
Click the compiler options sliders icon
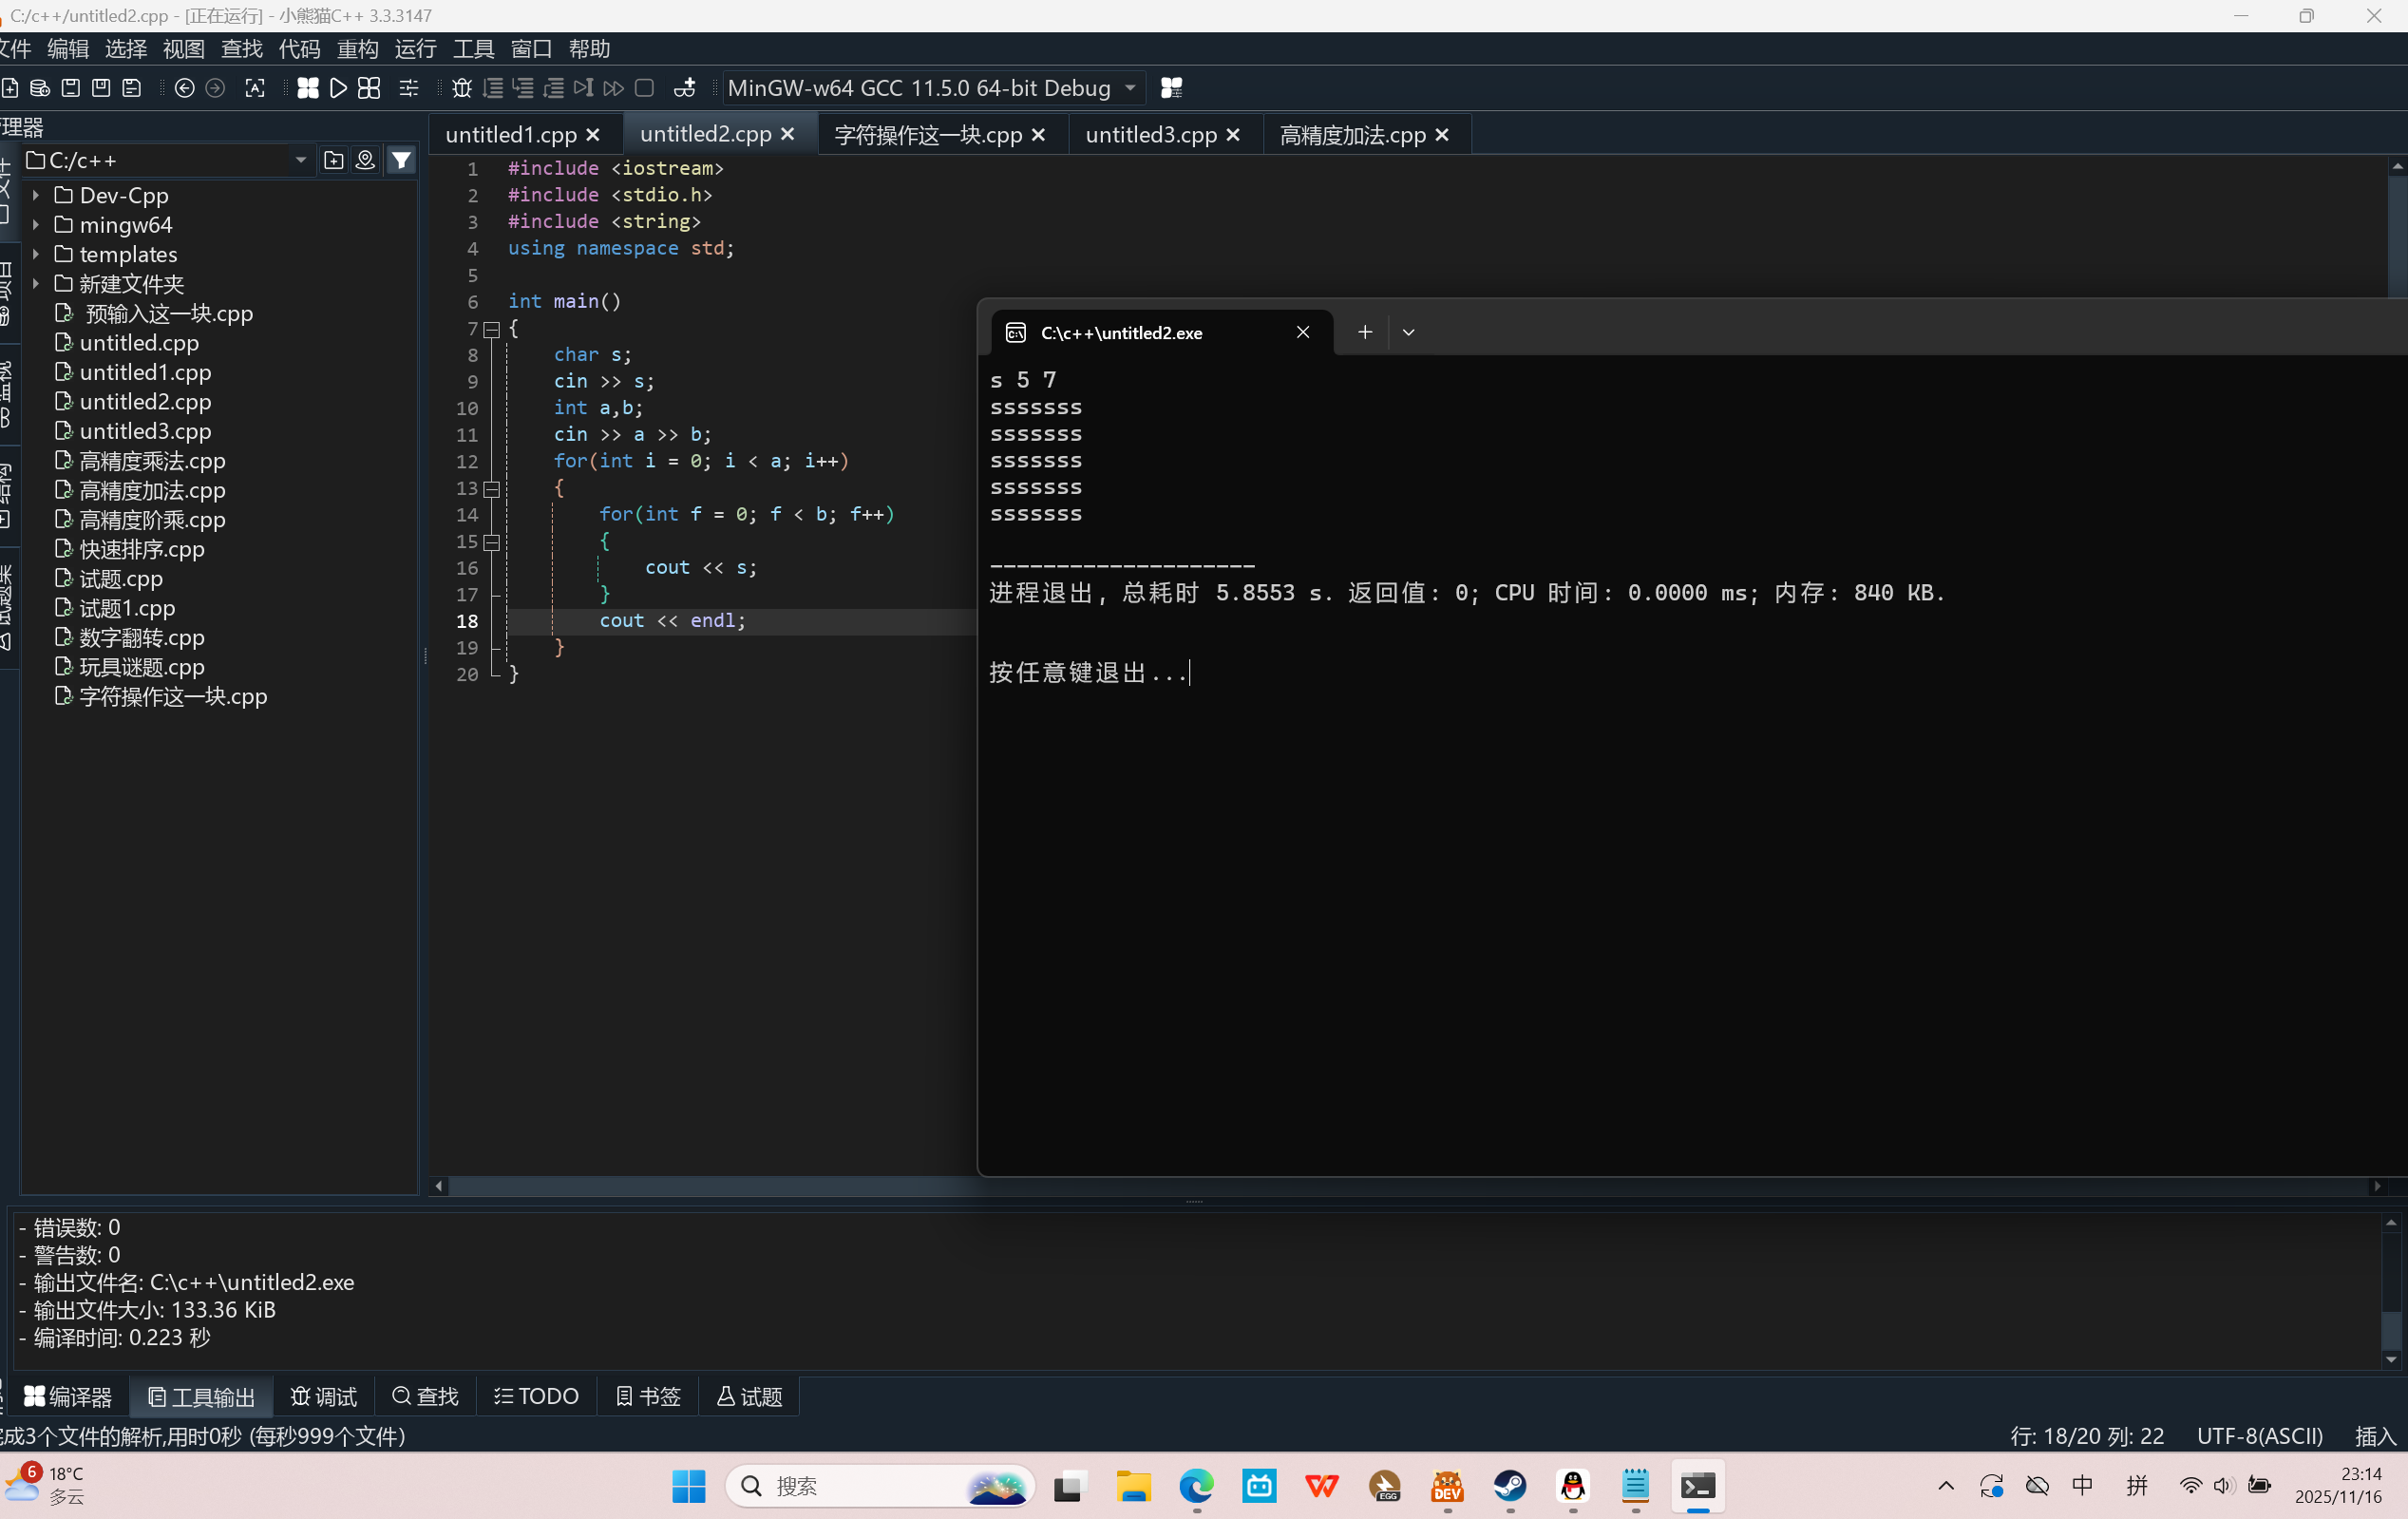(x=409, y=88)
